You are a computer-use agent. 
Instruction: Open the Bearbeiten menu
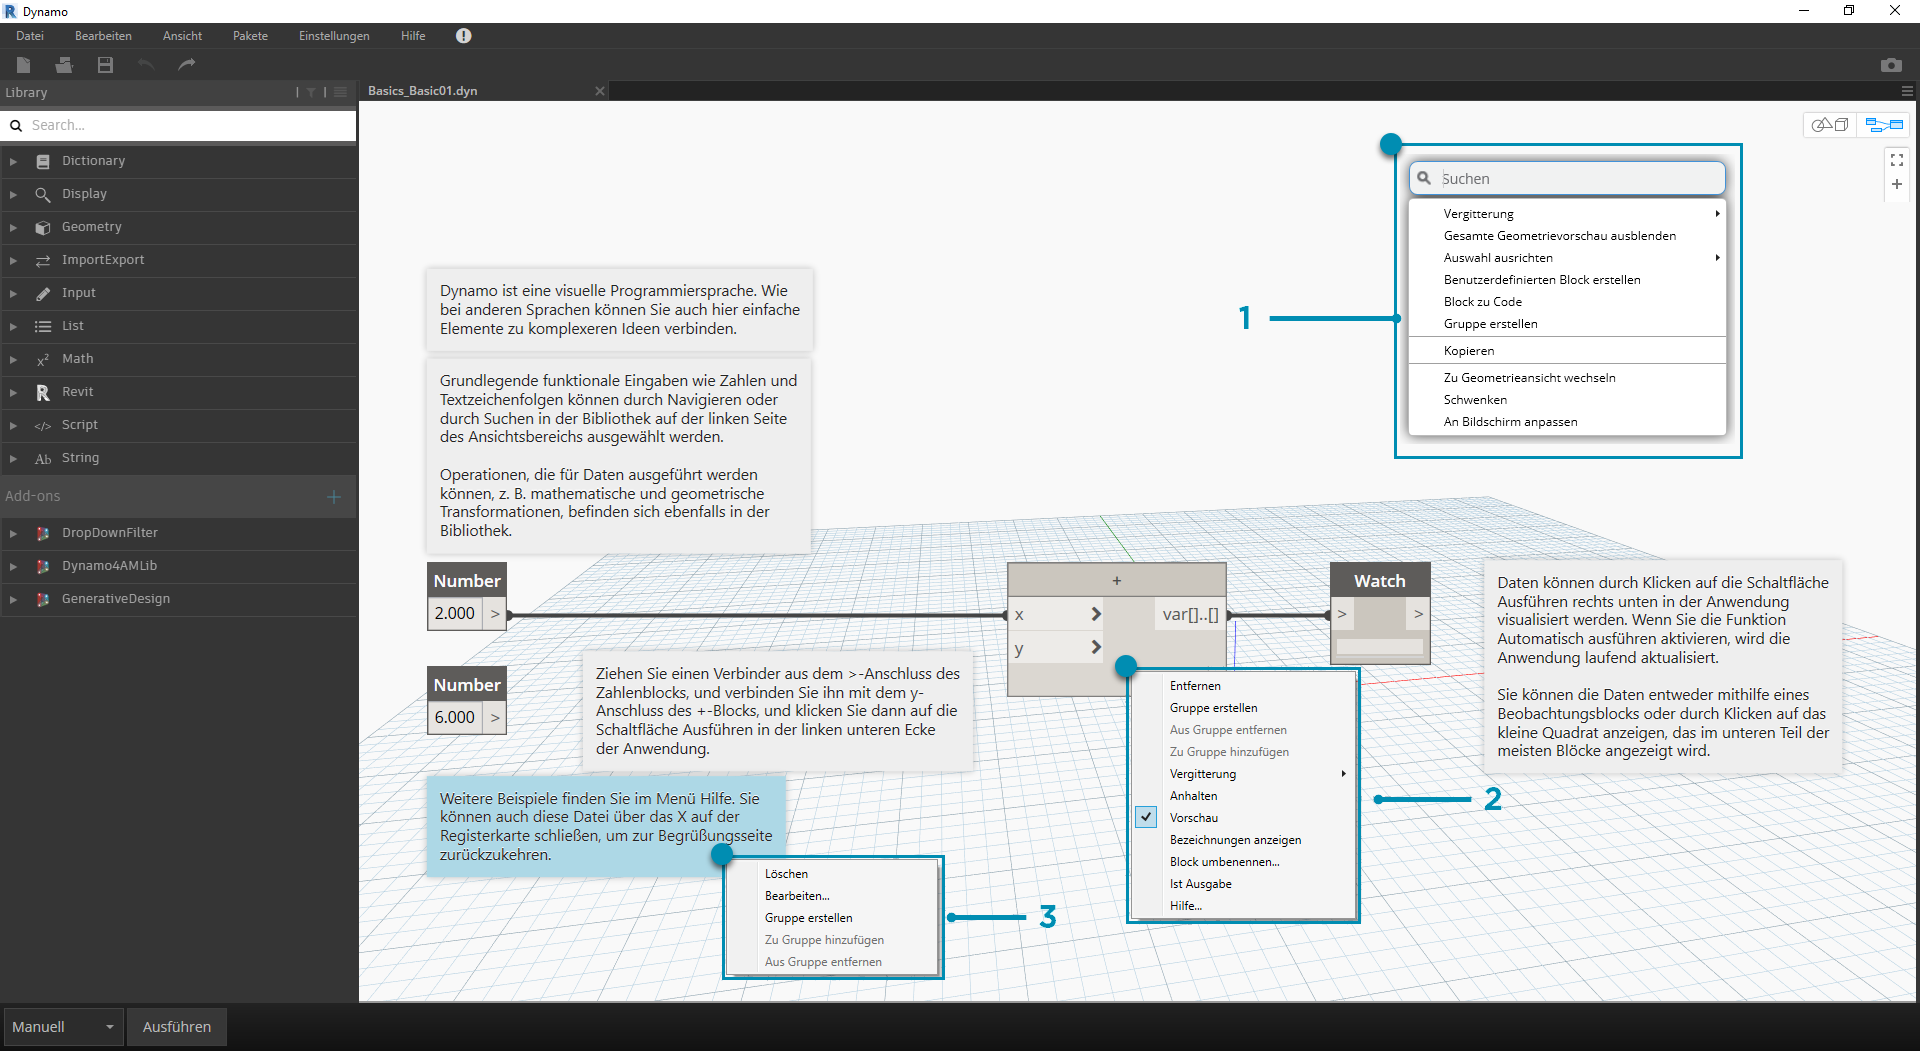pyautogui.click(x=103, y=36)
